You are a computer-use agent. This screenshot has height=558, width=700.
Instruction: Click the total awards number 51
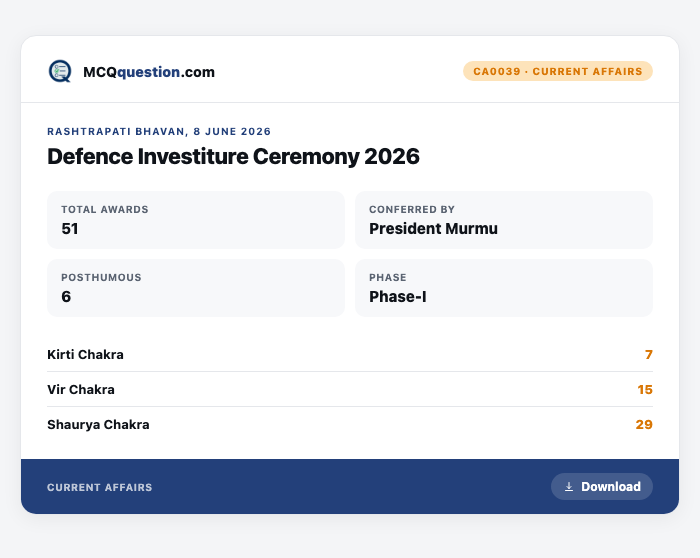pos(70,229)
